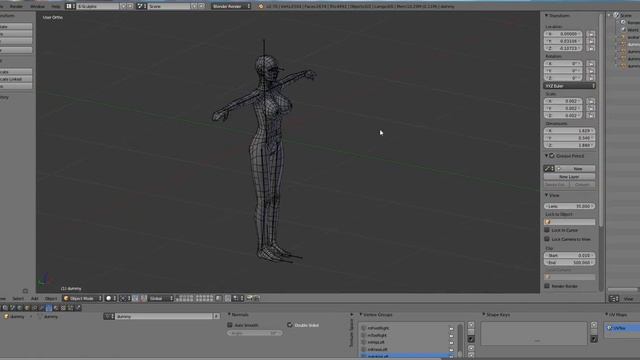Open the Object Mode dropdown
This screenshot has width=640, height=360.
point(82,298)
